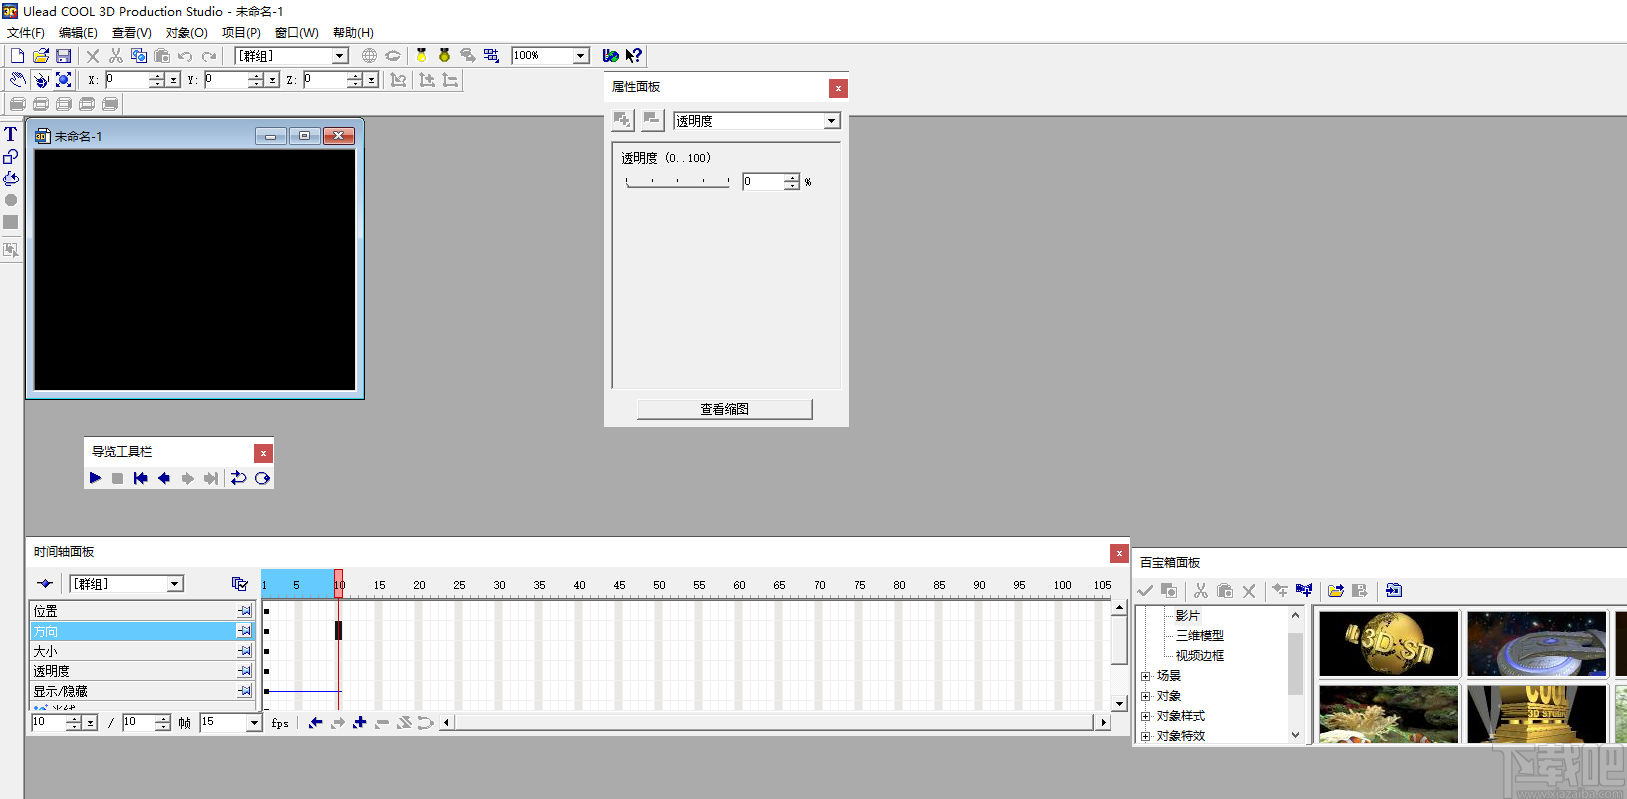The image size is (1627, 799).
Task: Go to previous keyframe arrow in timeline
Action: [x=315, y=723]
